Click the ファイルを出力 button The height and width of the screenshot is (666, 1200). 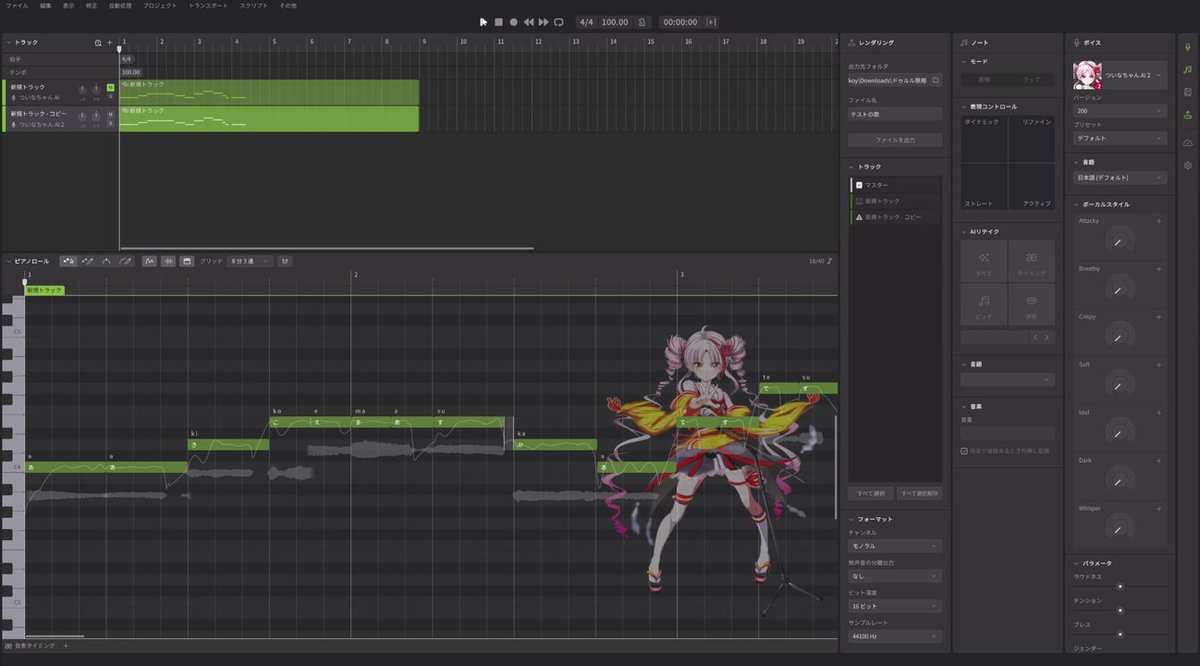point(895,140)
